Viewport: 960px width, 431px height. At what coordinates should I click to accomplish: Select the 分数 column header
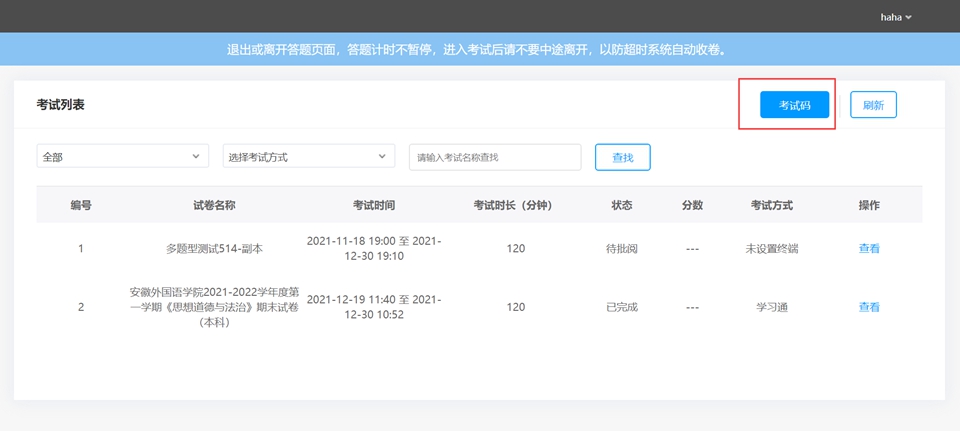[x=692, y=205]
